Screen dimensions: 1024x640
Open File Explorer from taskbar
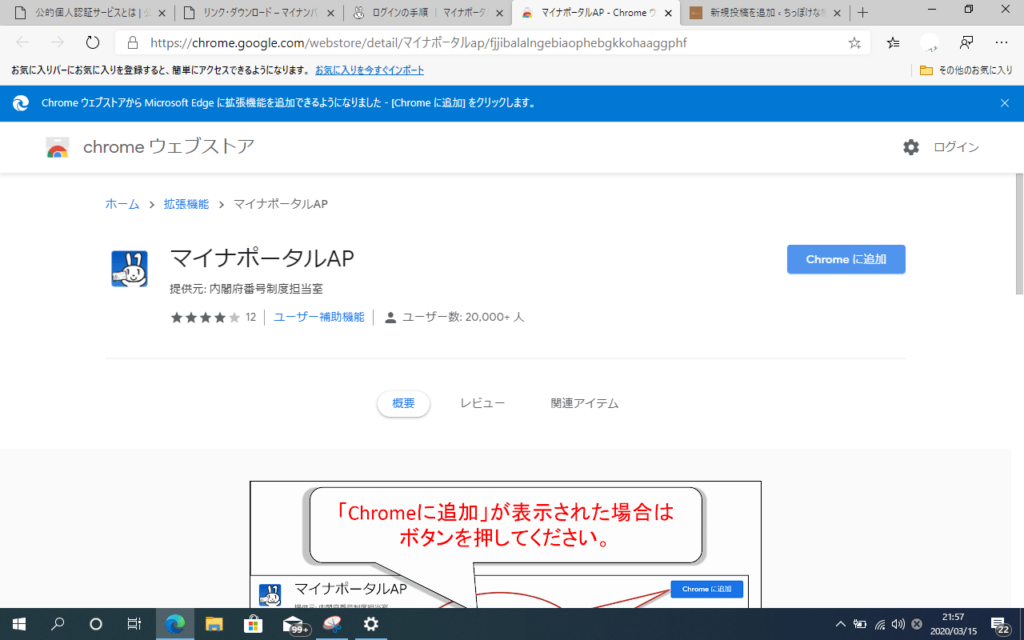tap(214, 624)
